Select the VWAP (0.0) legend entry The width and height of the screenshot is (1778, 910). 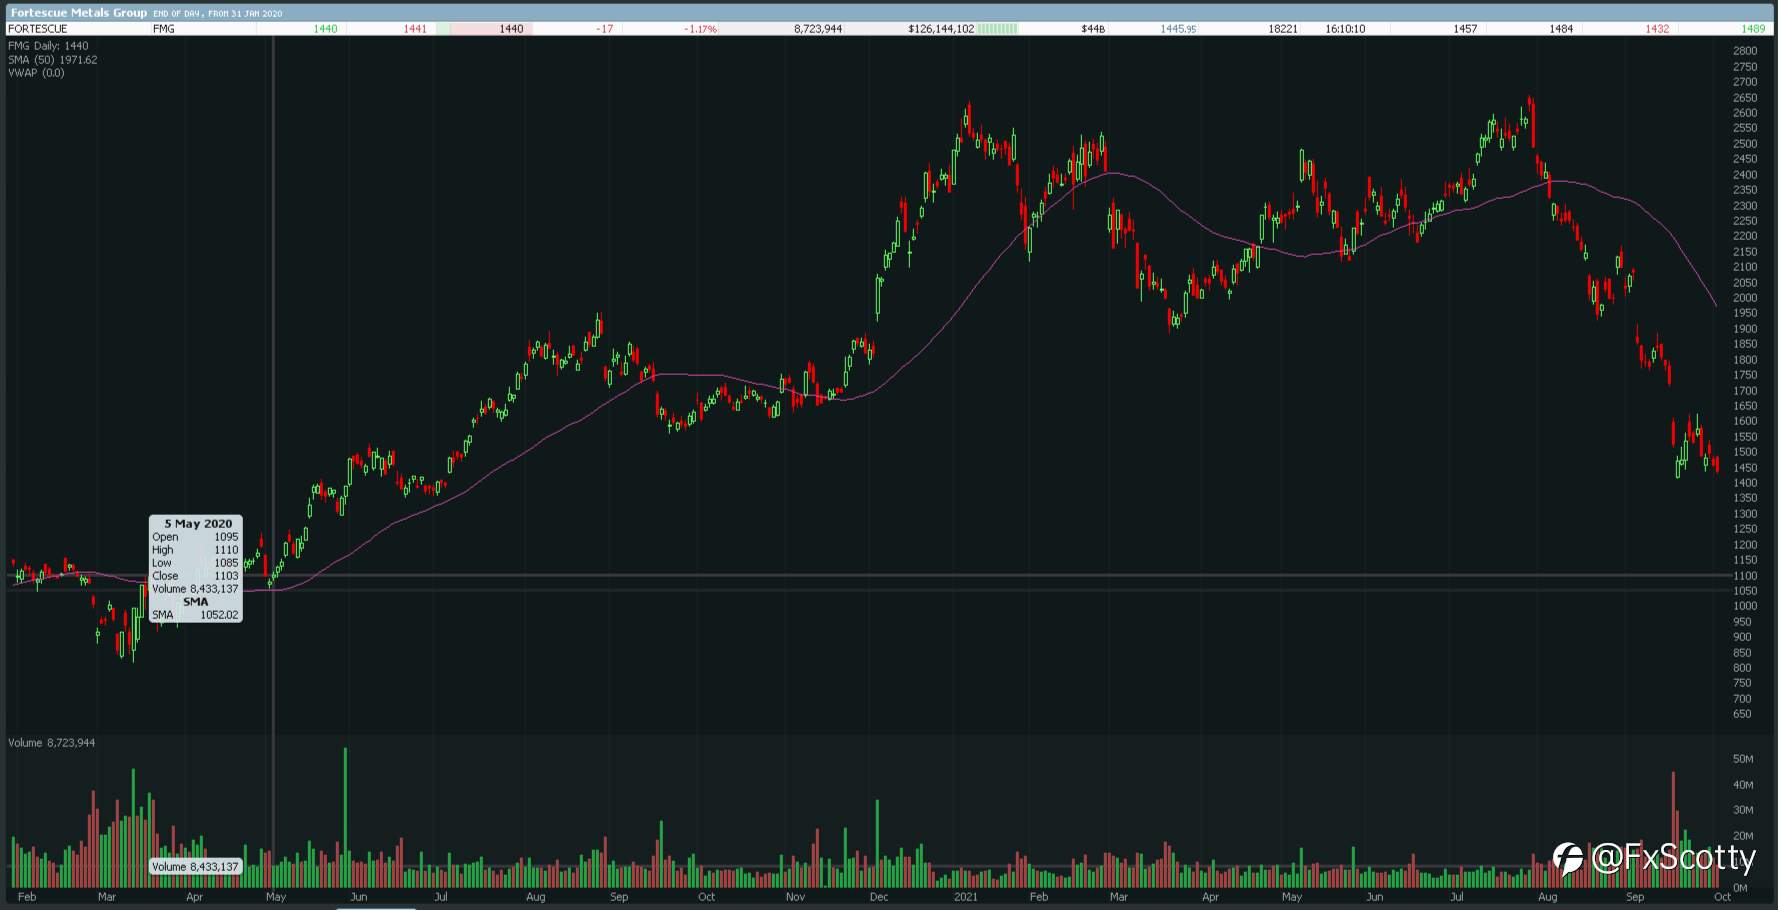pos(36,73)
